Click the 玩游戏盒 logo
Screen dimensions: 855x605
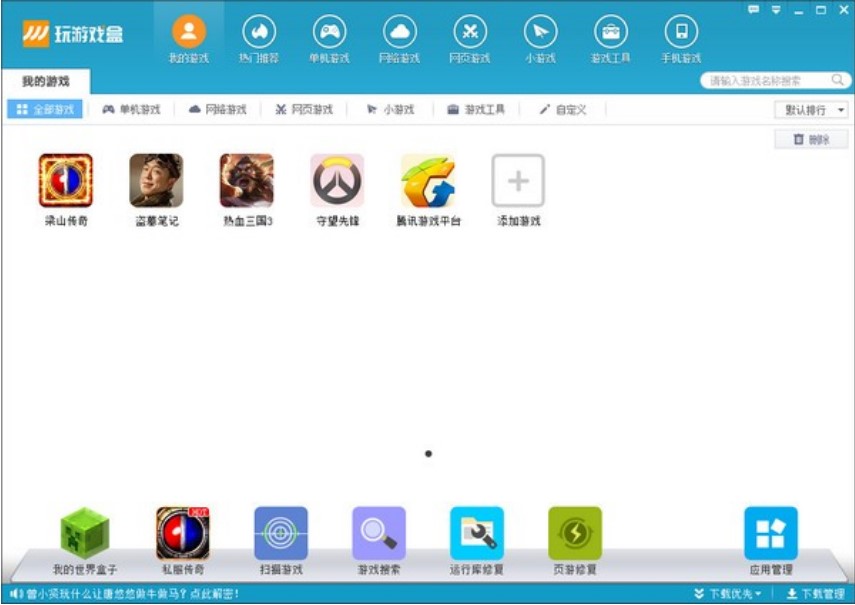[73, 34]
